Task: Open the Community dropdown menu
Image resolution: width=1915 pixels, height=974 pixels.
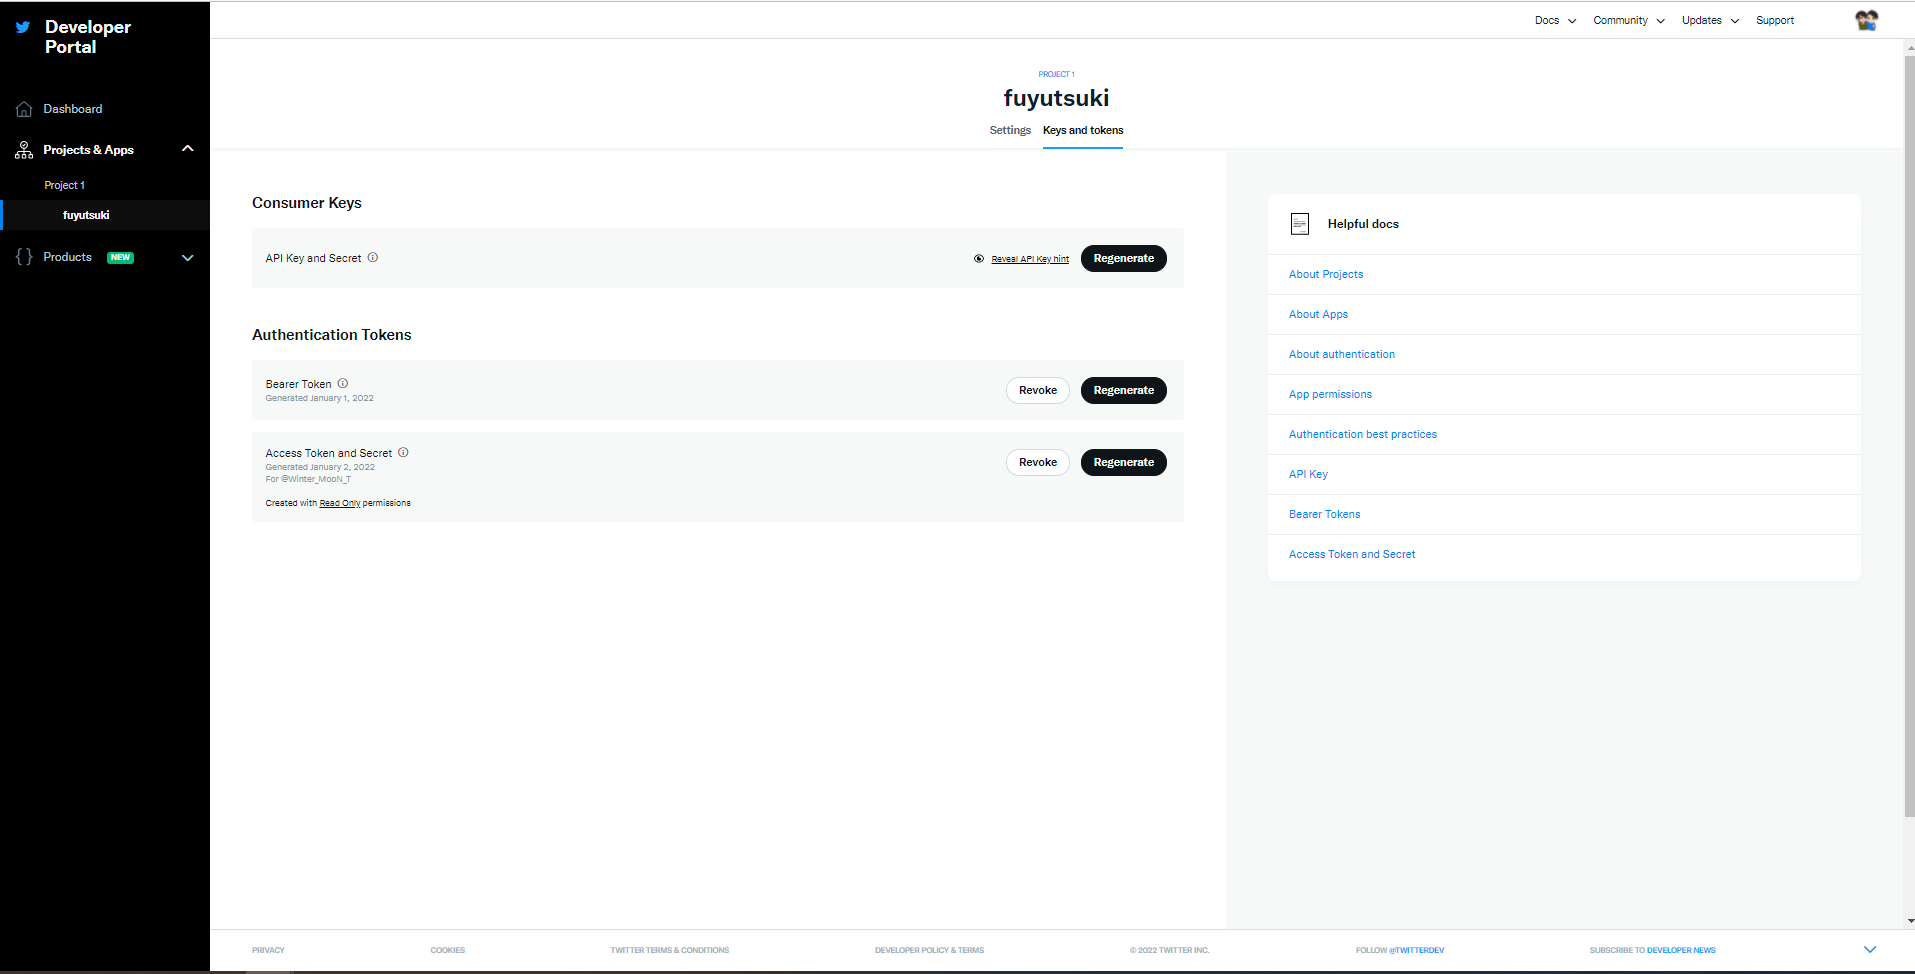Action: click(1629, 20)
